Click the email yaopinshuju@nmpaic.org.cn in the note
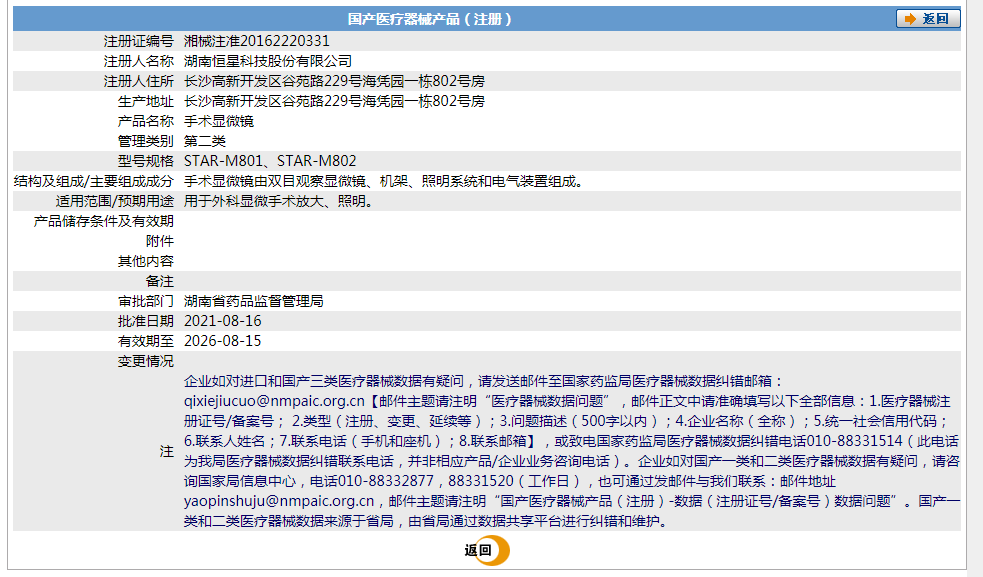 click(x=279, y=501)
